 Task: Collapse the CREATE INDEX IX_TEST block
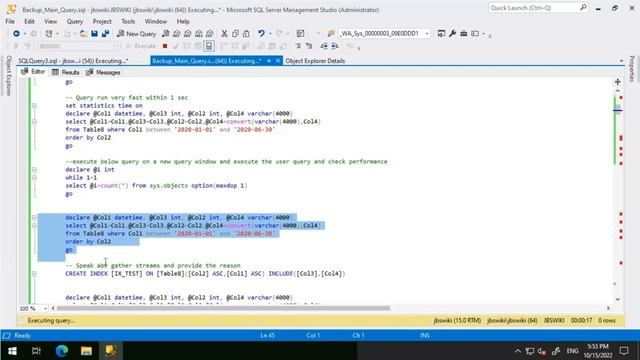click(34, 273)
